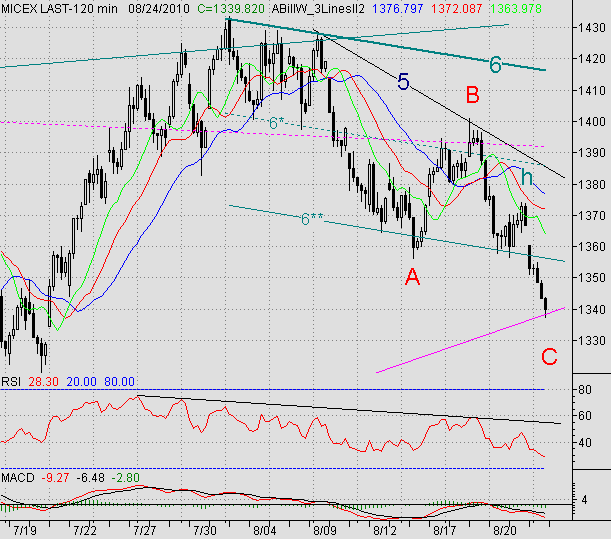The height and width of the screenshot is (539, 611).
Task: Click the RSI value 28.30
Action: click(x=44, y=382)
